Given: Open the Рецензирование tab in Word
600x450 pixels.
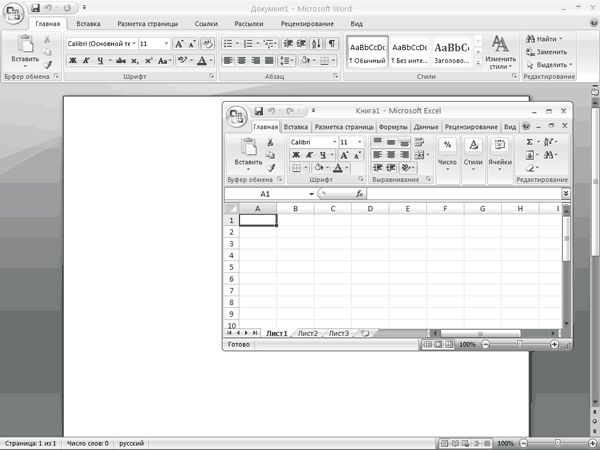Looking at the screenshot, I should 307,24.
